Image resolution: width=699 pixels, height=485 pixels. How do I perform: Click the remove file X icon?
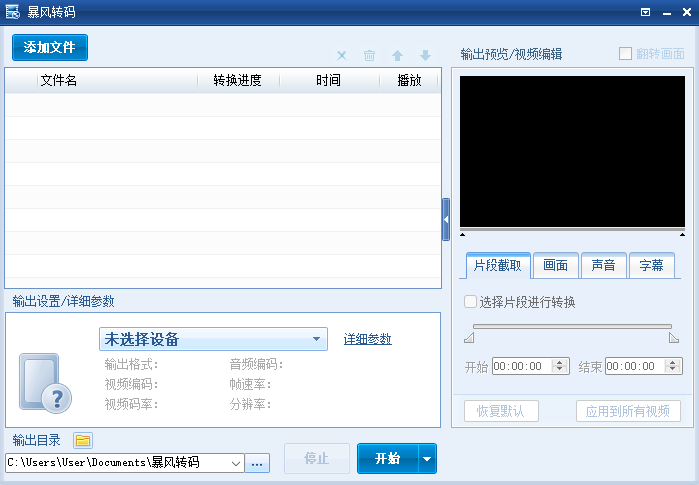[342, 56]
